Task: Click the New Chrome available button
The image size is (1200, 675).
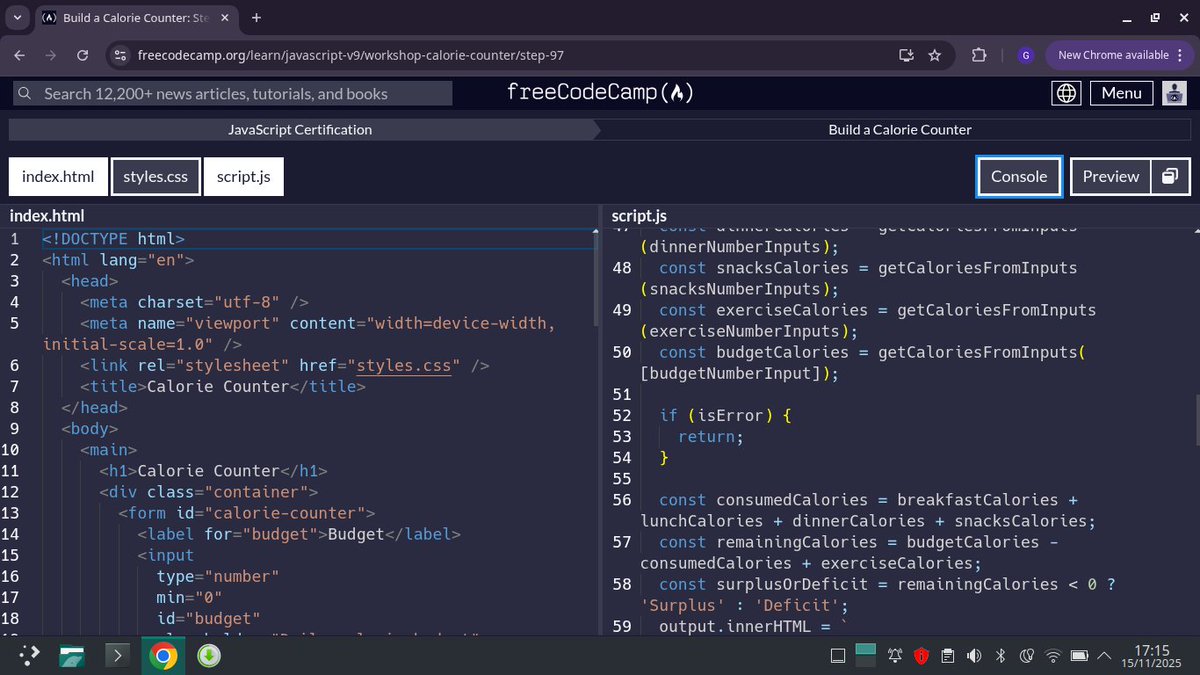Action: coord(1112,55)
